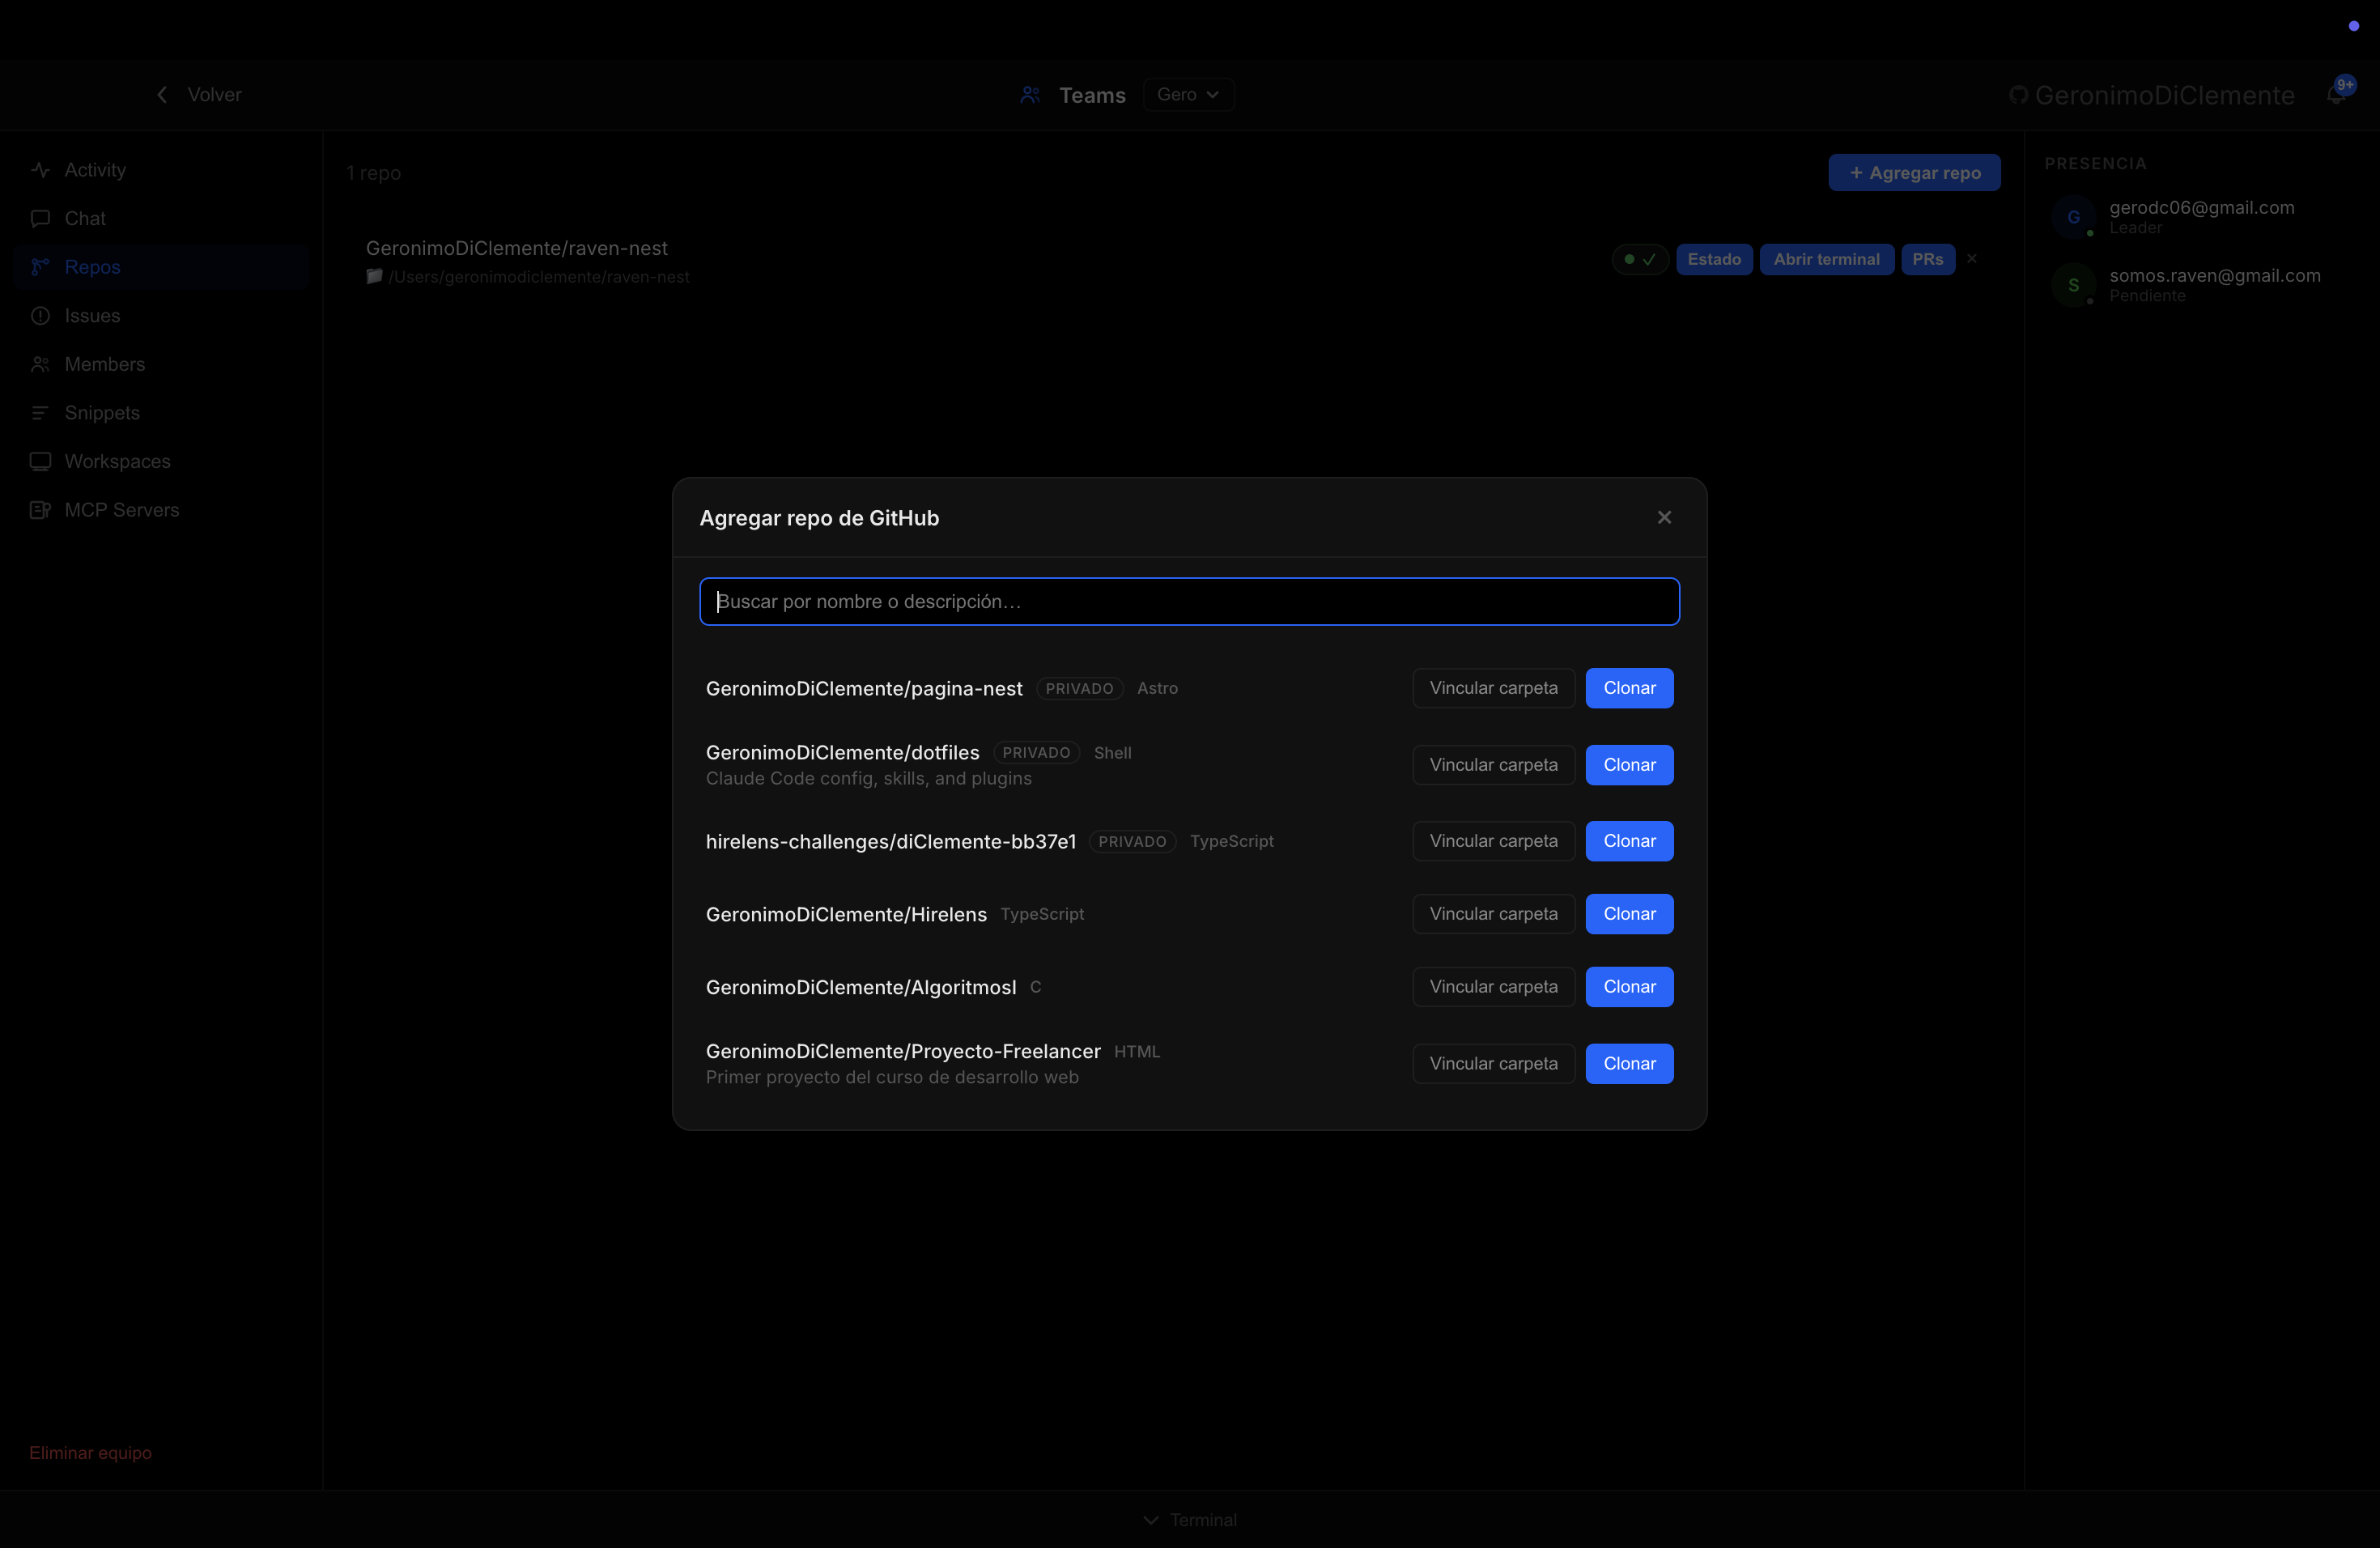Toggle the green status check on raven-nest
2380x1548 pixels.
(1639, 259)
